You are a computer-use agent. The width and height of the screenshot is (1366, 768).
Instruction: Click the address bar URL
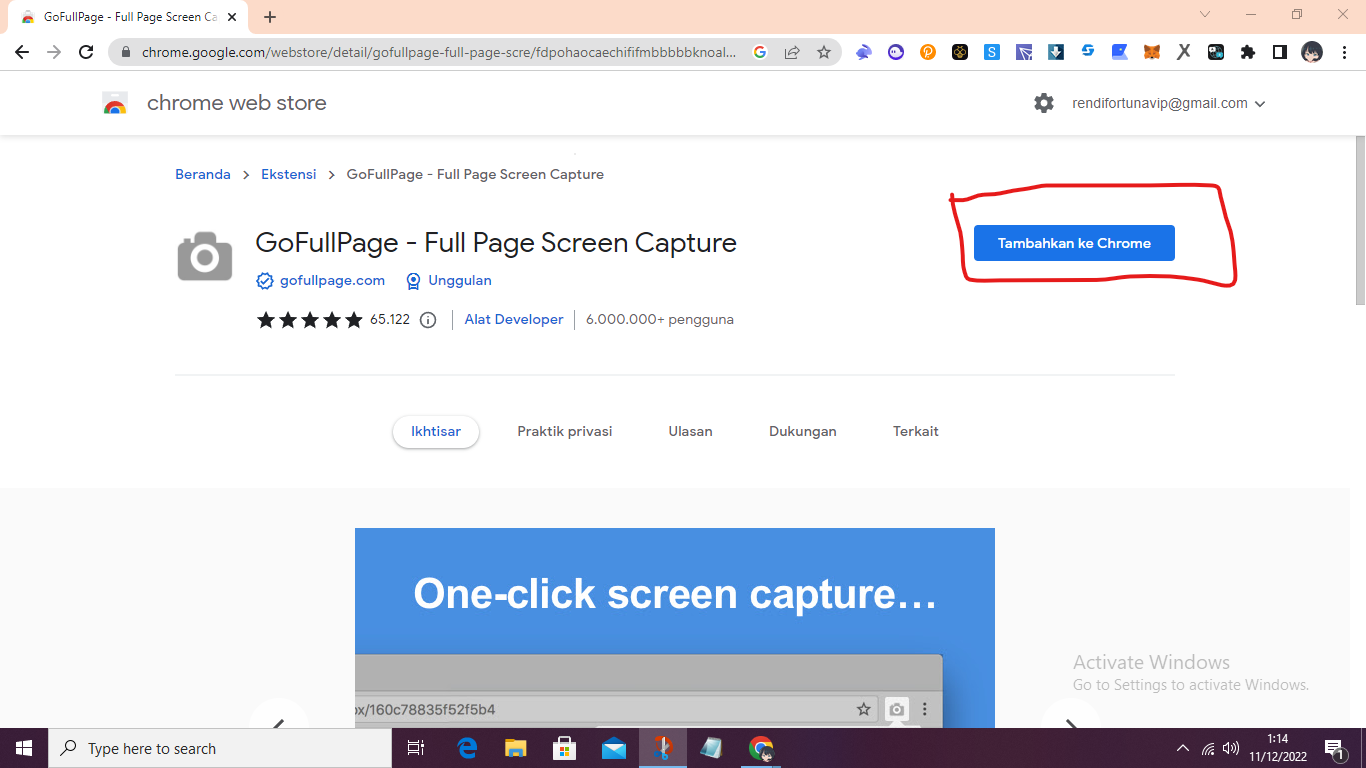tap(439, 52)
